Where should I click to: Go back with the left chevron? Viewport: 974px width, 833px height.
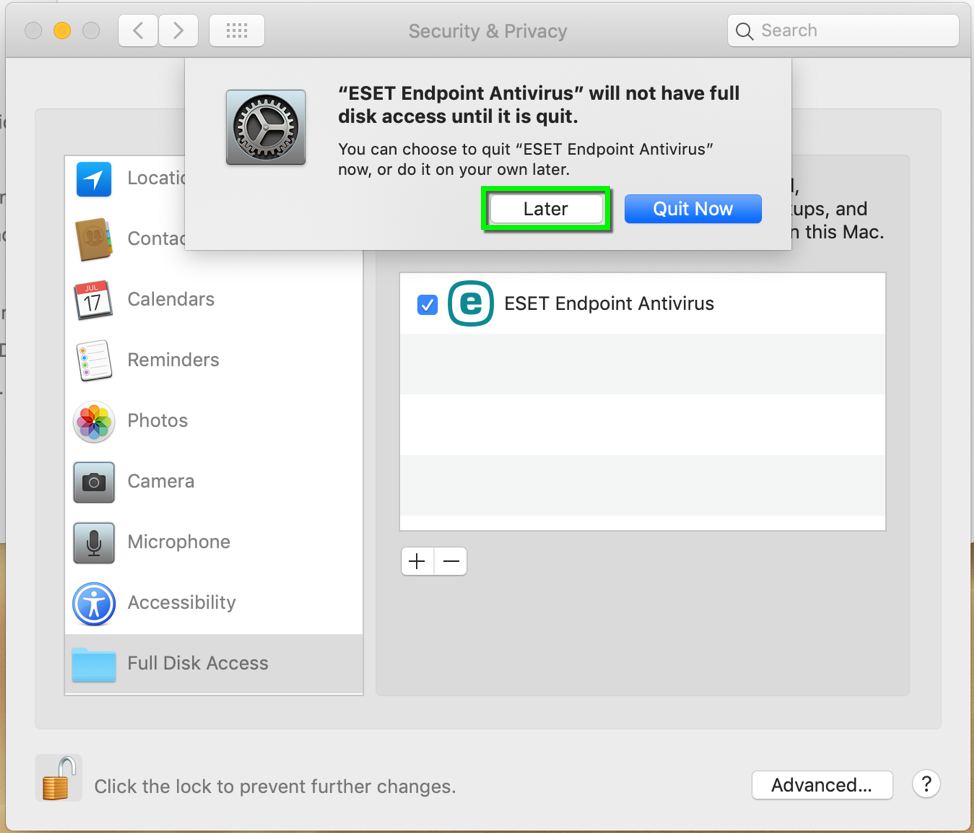pyautogui.click(x=138, y=30)
